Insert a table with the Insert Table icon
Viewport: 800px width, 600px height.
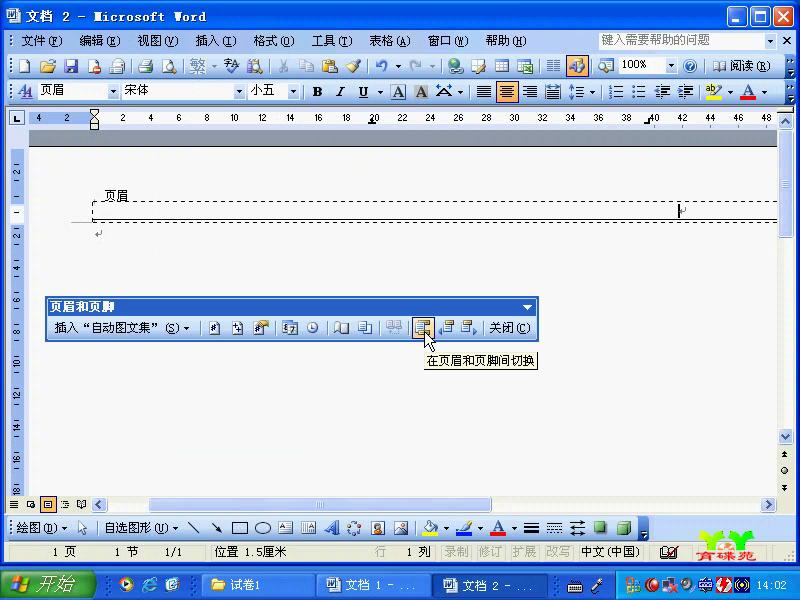click(x=502, y=66)
